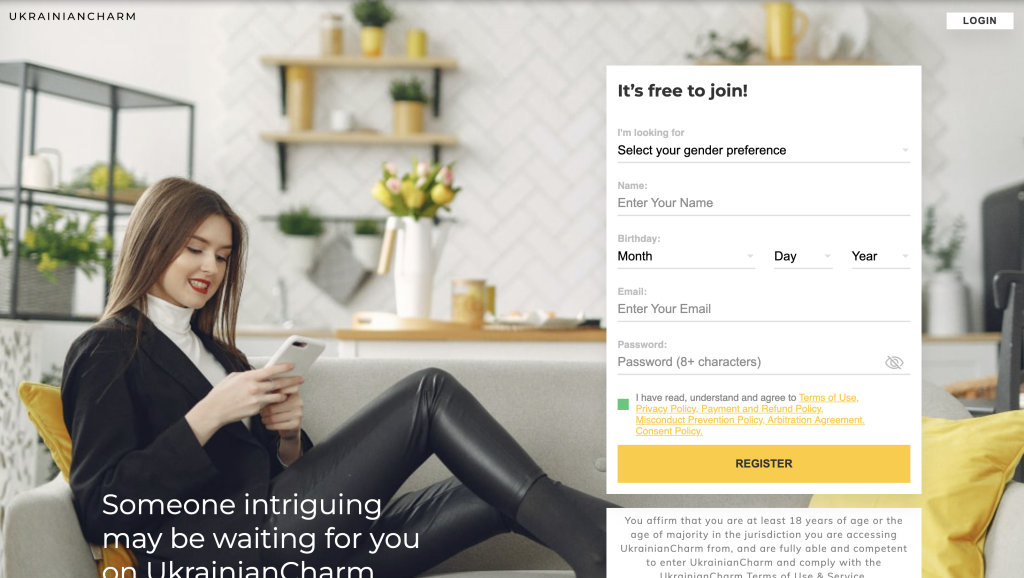Screen dimensions: 1024x578
Task: Open the Arbitration Agreement link
Action: point(816,420)
